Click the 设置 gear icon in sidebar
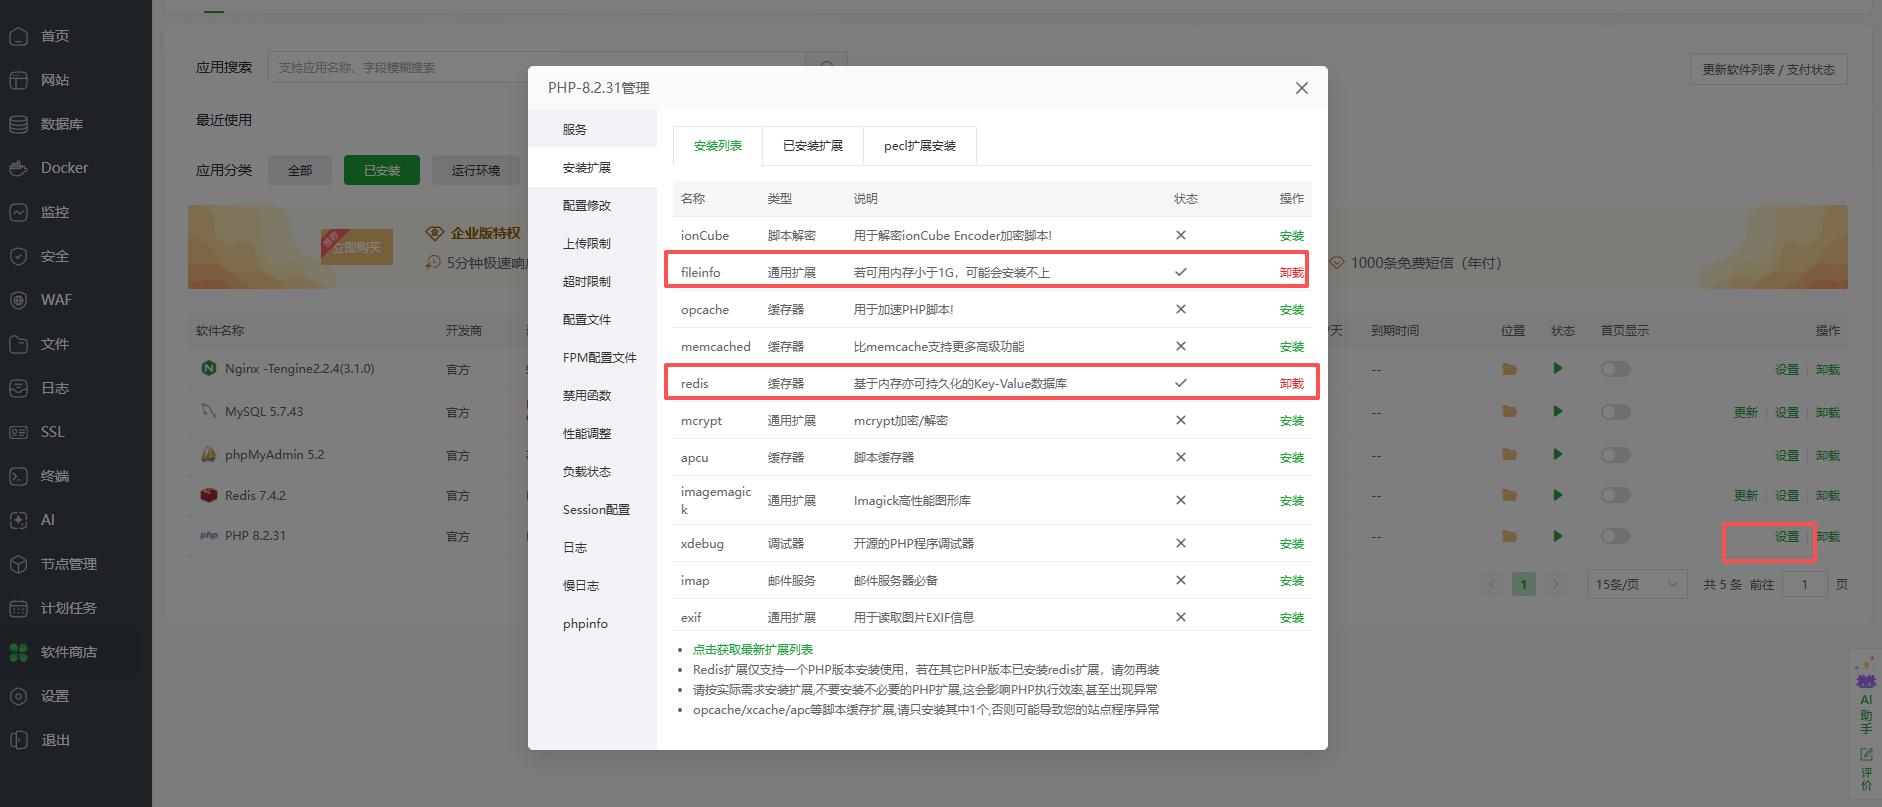Viewport: 1882px width, 807px height. [18, 696]
